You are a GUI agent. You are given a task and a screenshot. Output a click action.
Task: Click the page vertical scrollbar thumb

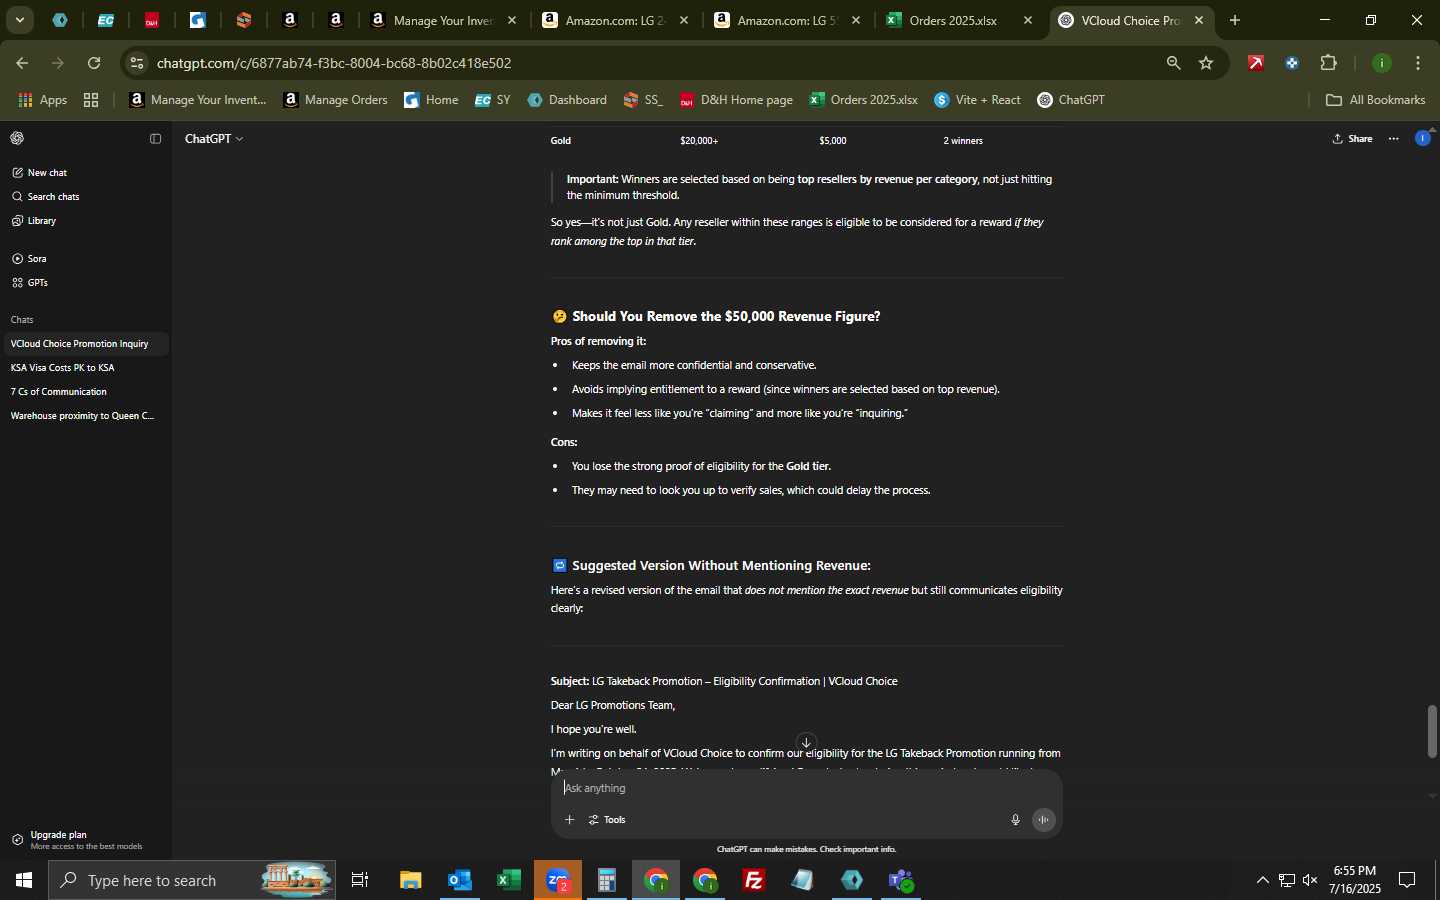1432,731
